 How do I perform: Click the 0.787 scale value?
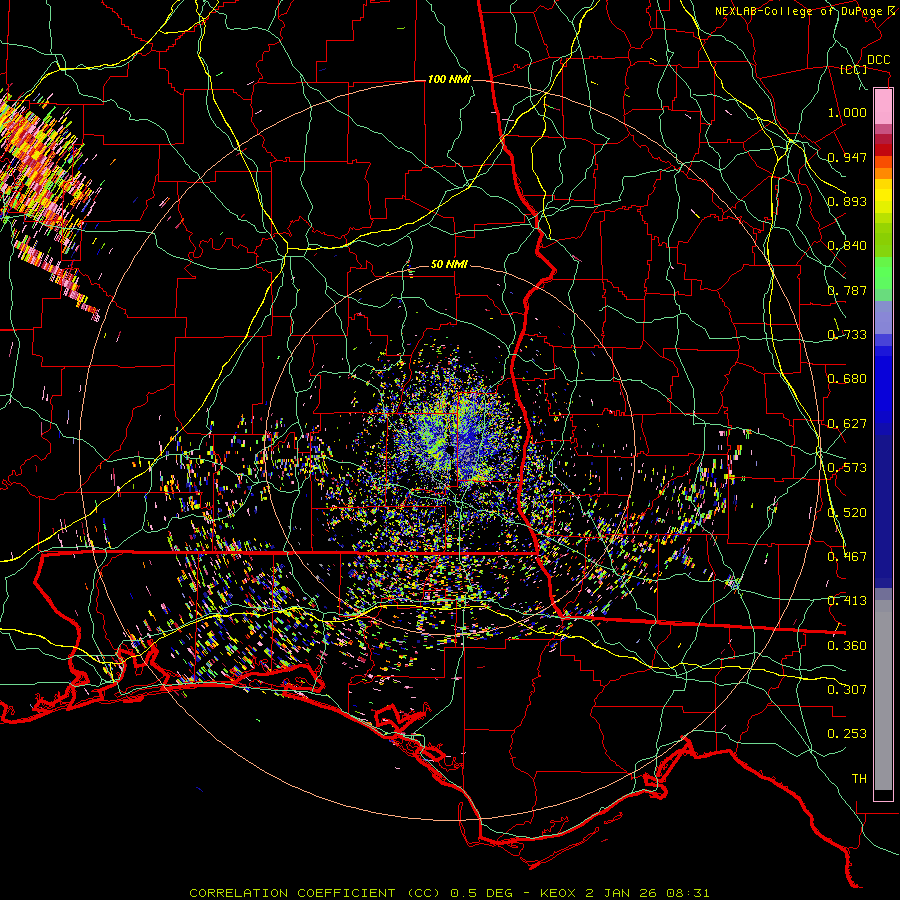[847, 290]
